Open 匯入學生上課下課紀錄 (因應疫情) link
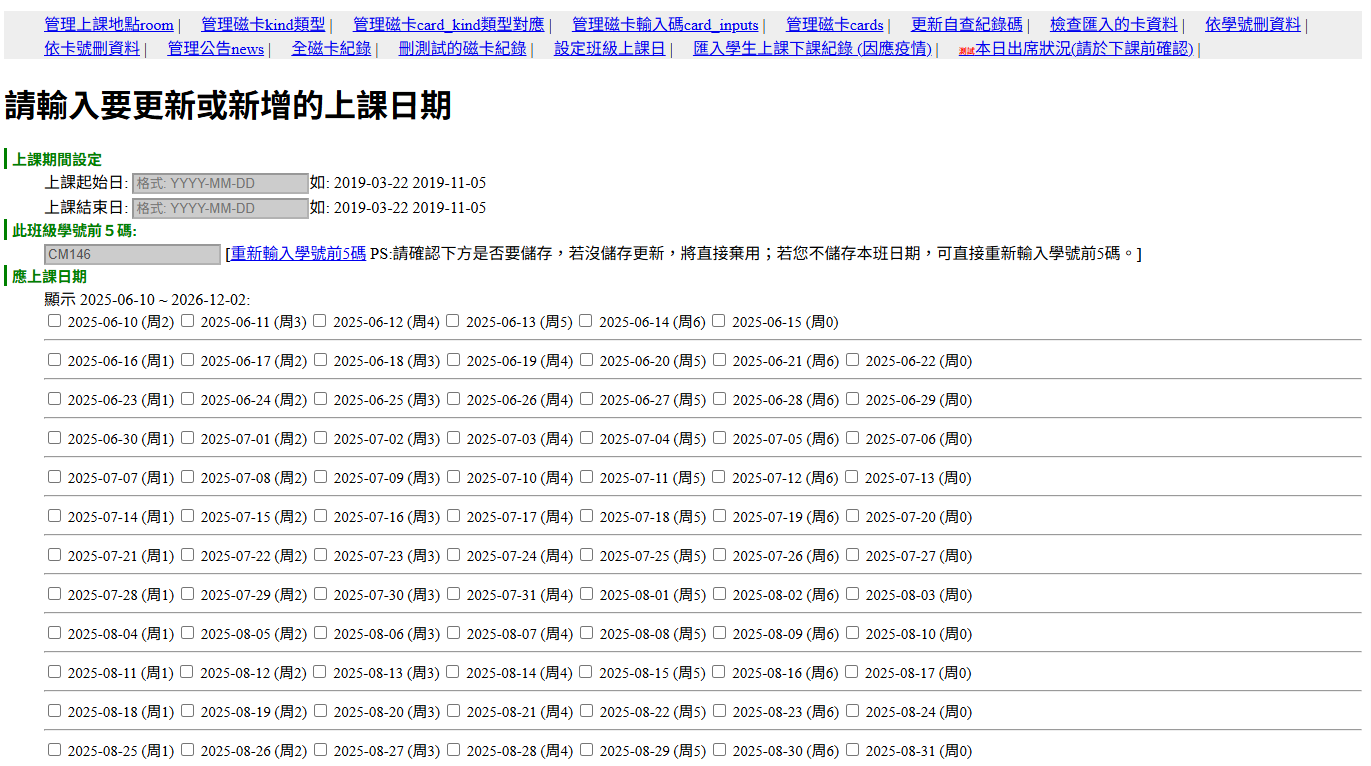Viewport: 1371px width, 766px height. click(812, 48)
